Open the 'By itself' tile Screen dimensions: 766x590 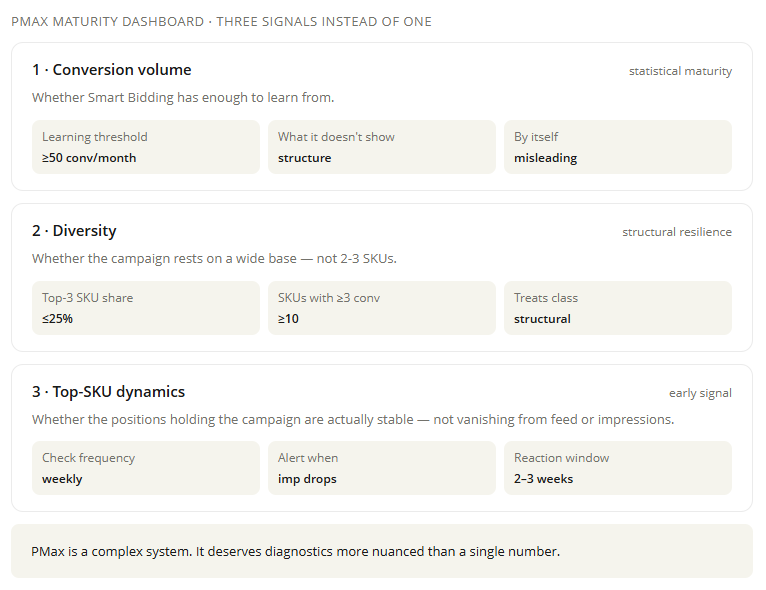(x=617, y=147)
